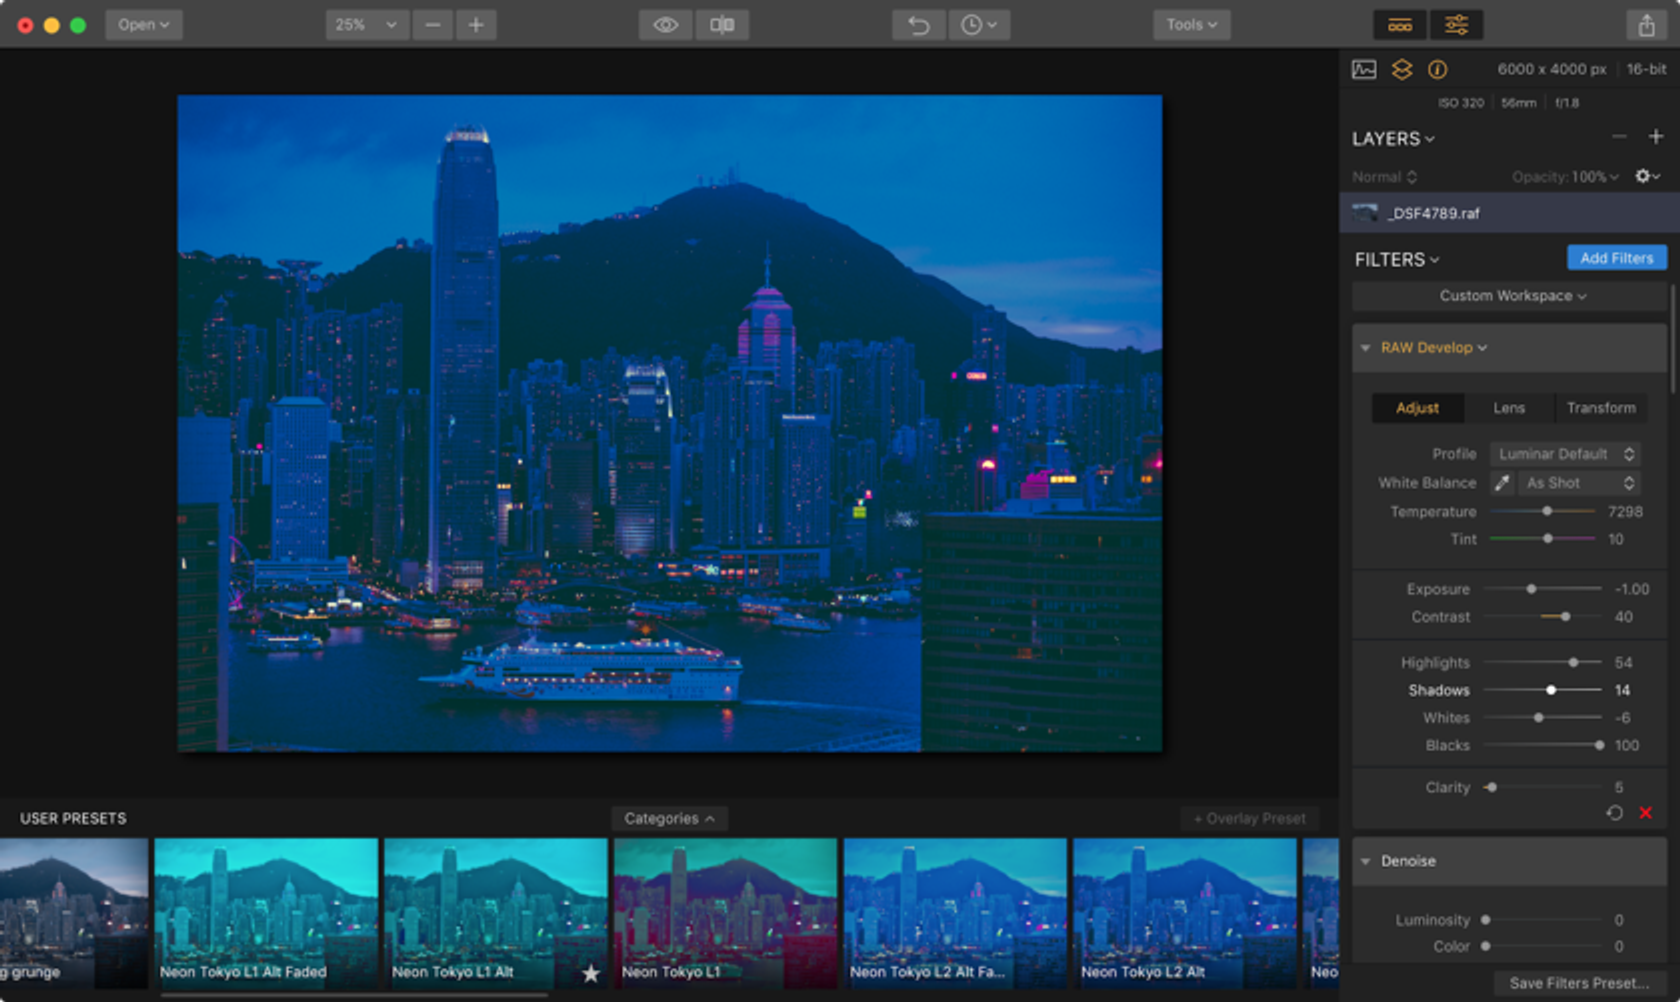Switch to the Lens tab
This screenshot has height=1002, width=1680.
pos(1509,408)
